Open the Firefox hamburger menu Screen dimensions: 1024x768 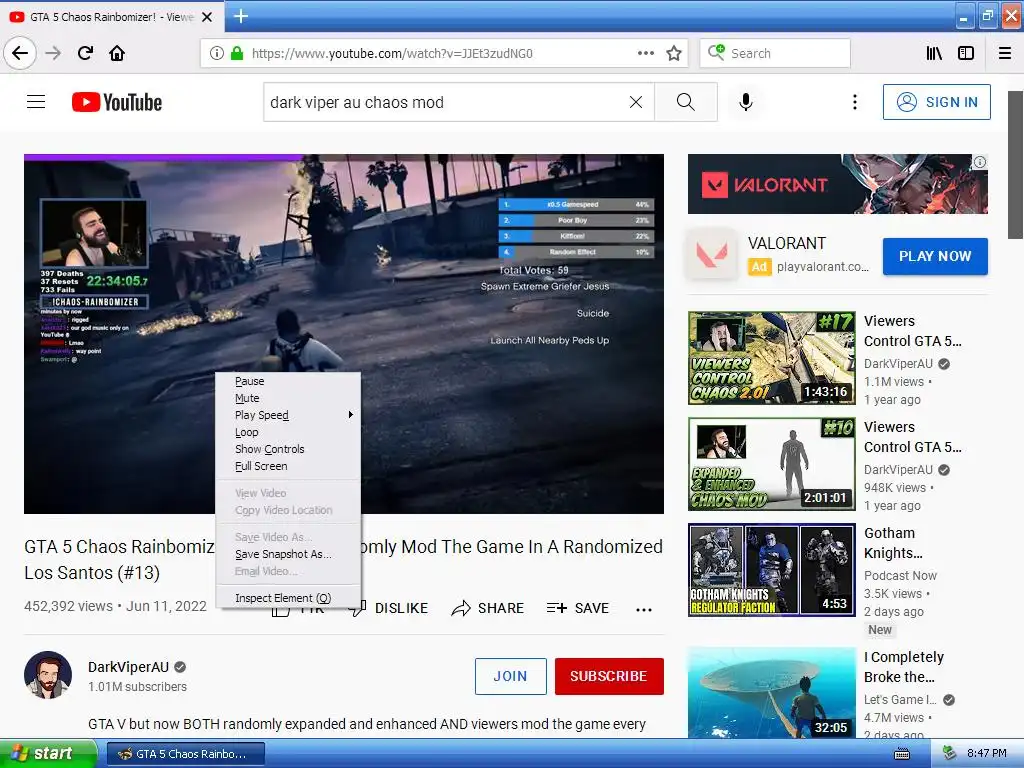(1005, 53)
